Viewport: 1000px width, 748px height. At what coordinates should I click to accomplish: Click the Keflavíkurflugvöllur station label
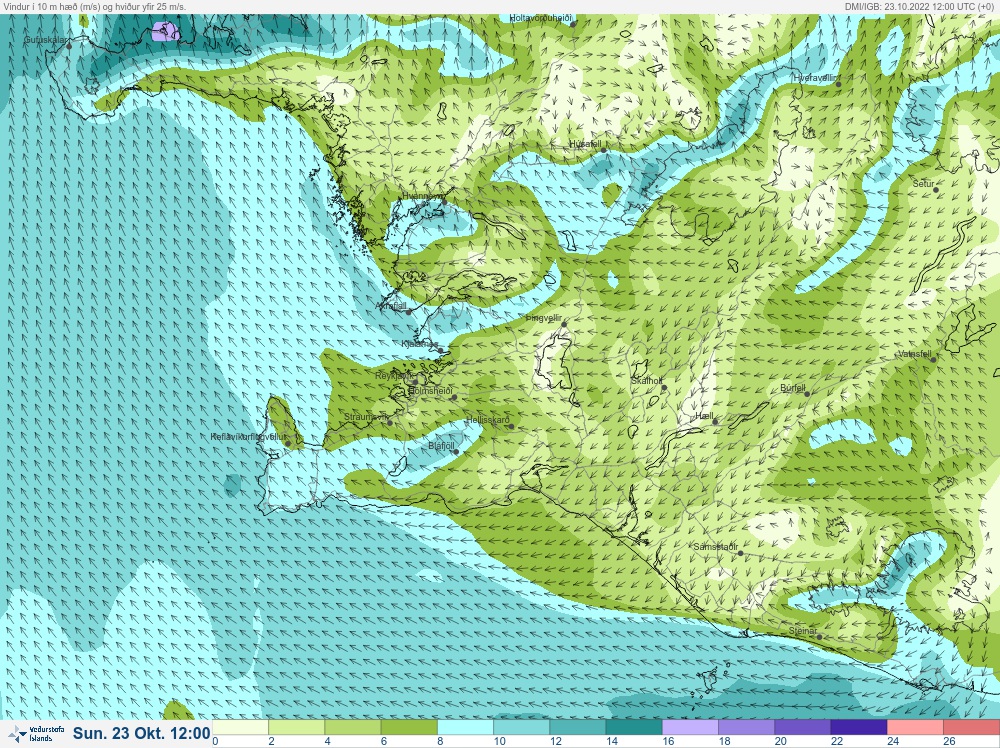249,437
